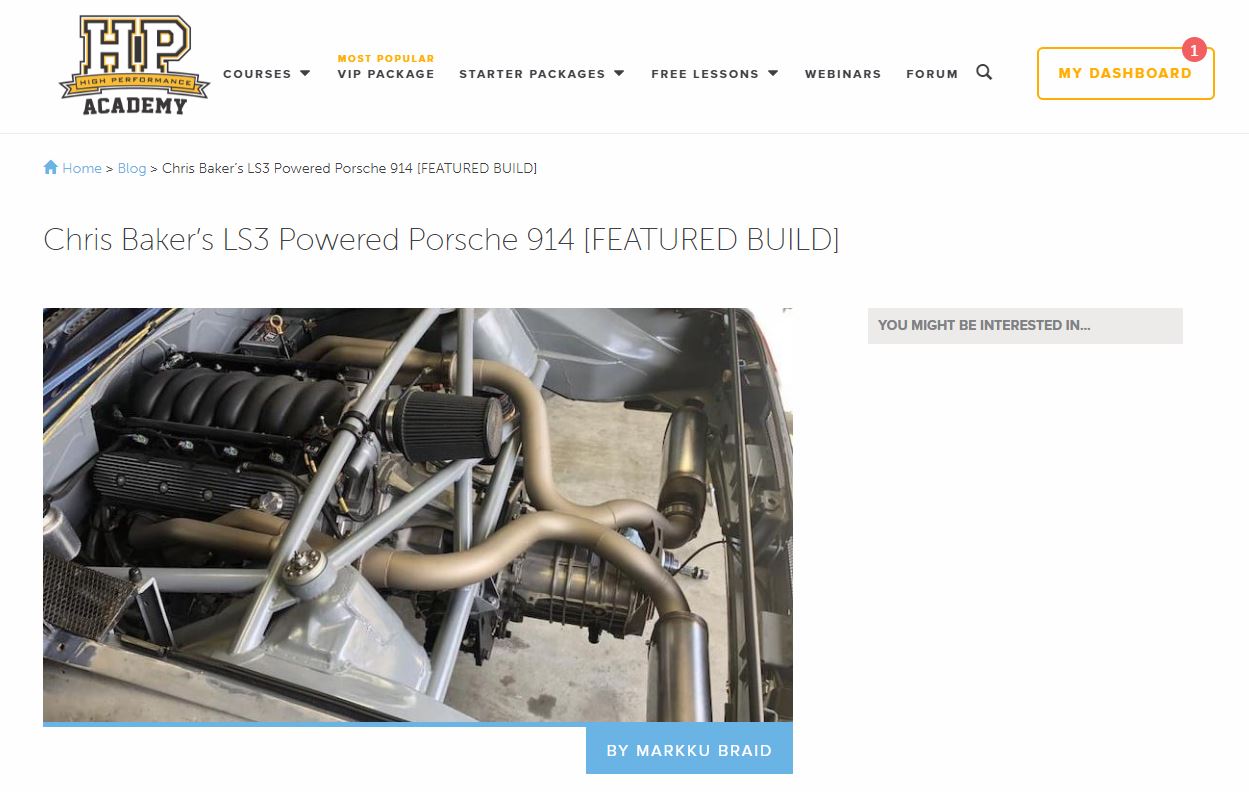The width and height of the screenshot is (1249, 792).
Task: Open the Starter Packages menu
Action: [532, 74]
